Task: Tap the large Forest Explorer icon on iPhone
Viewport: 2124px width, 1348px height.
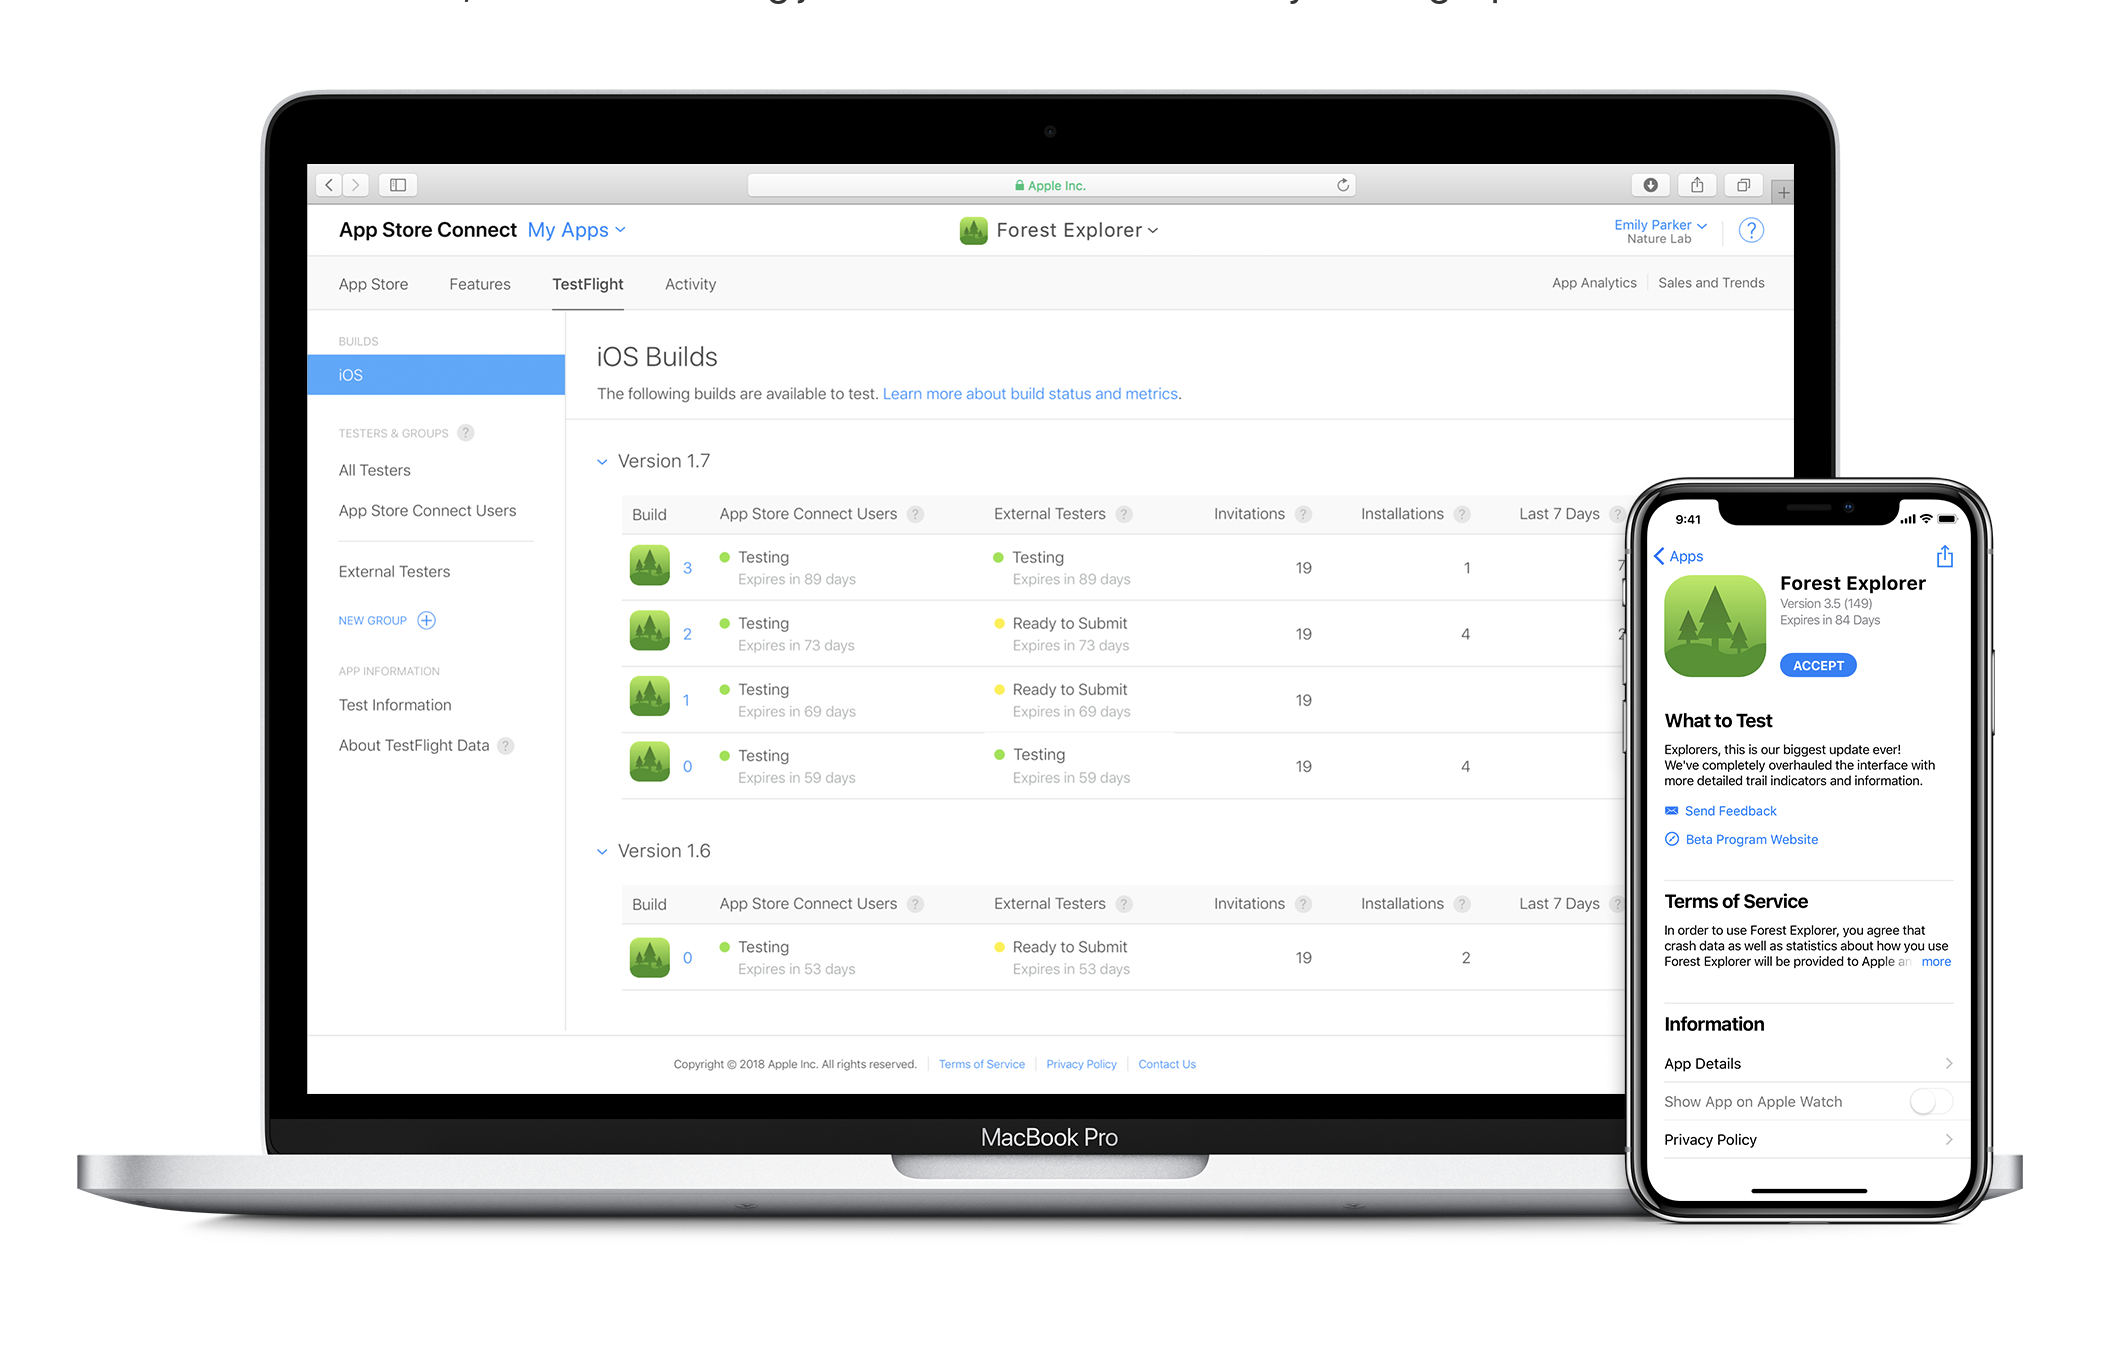Action: [1715, 626]
